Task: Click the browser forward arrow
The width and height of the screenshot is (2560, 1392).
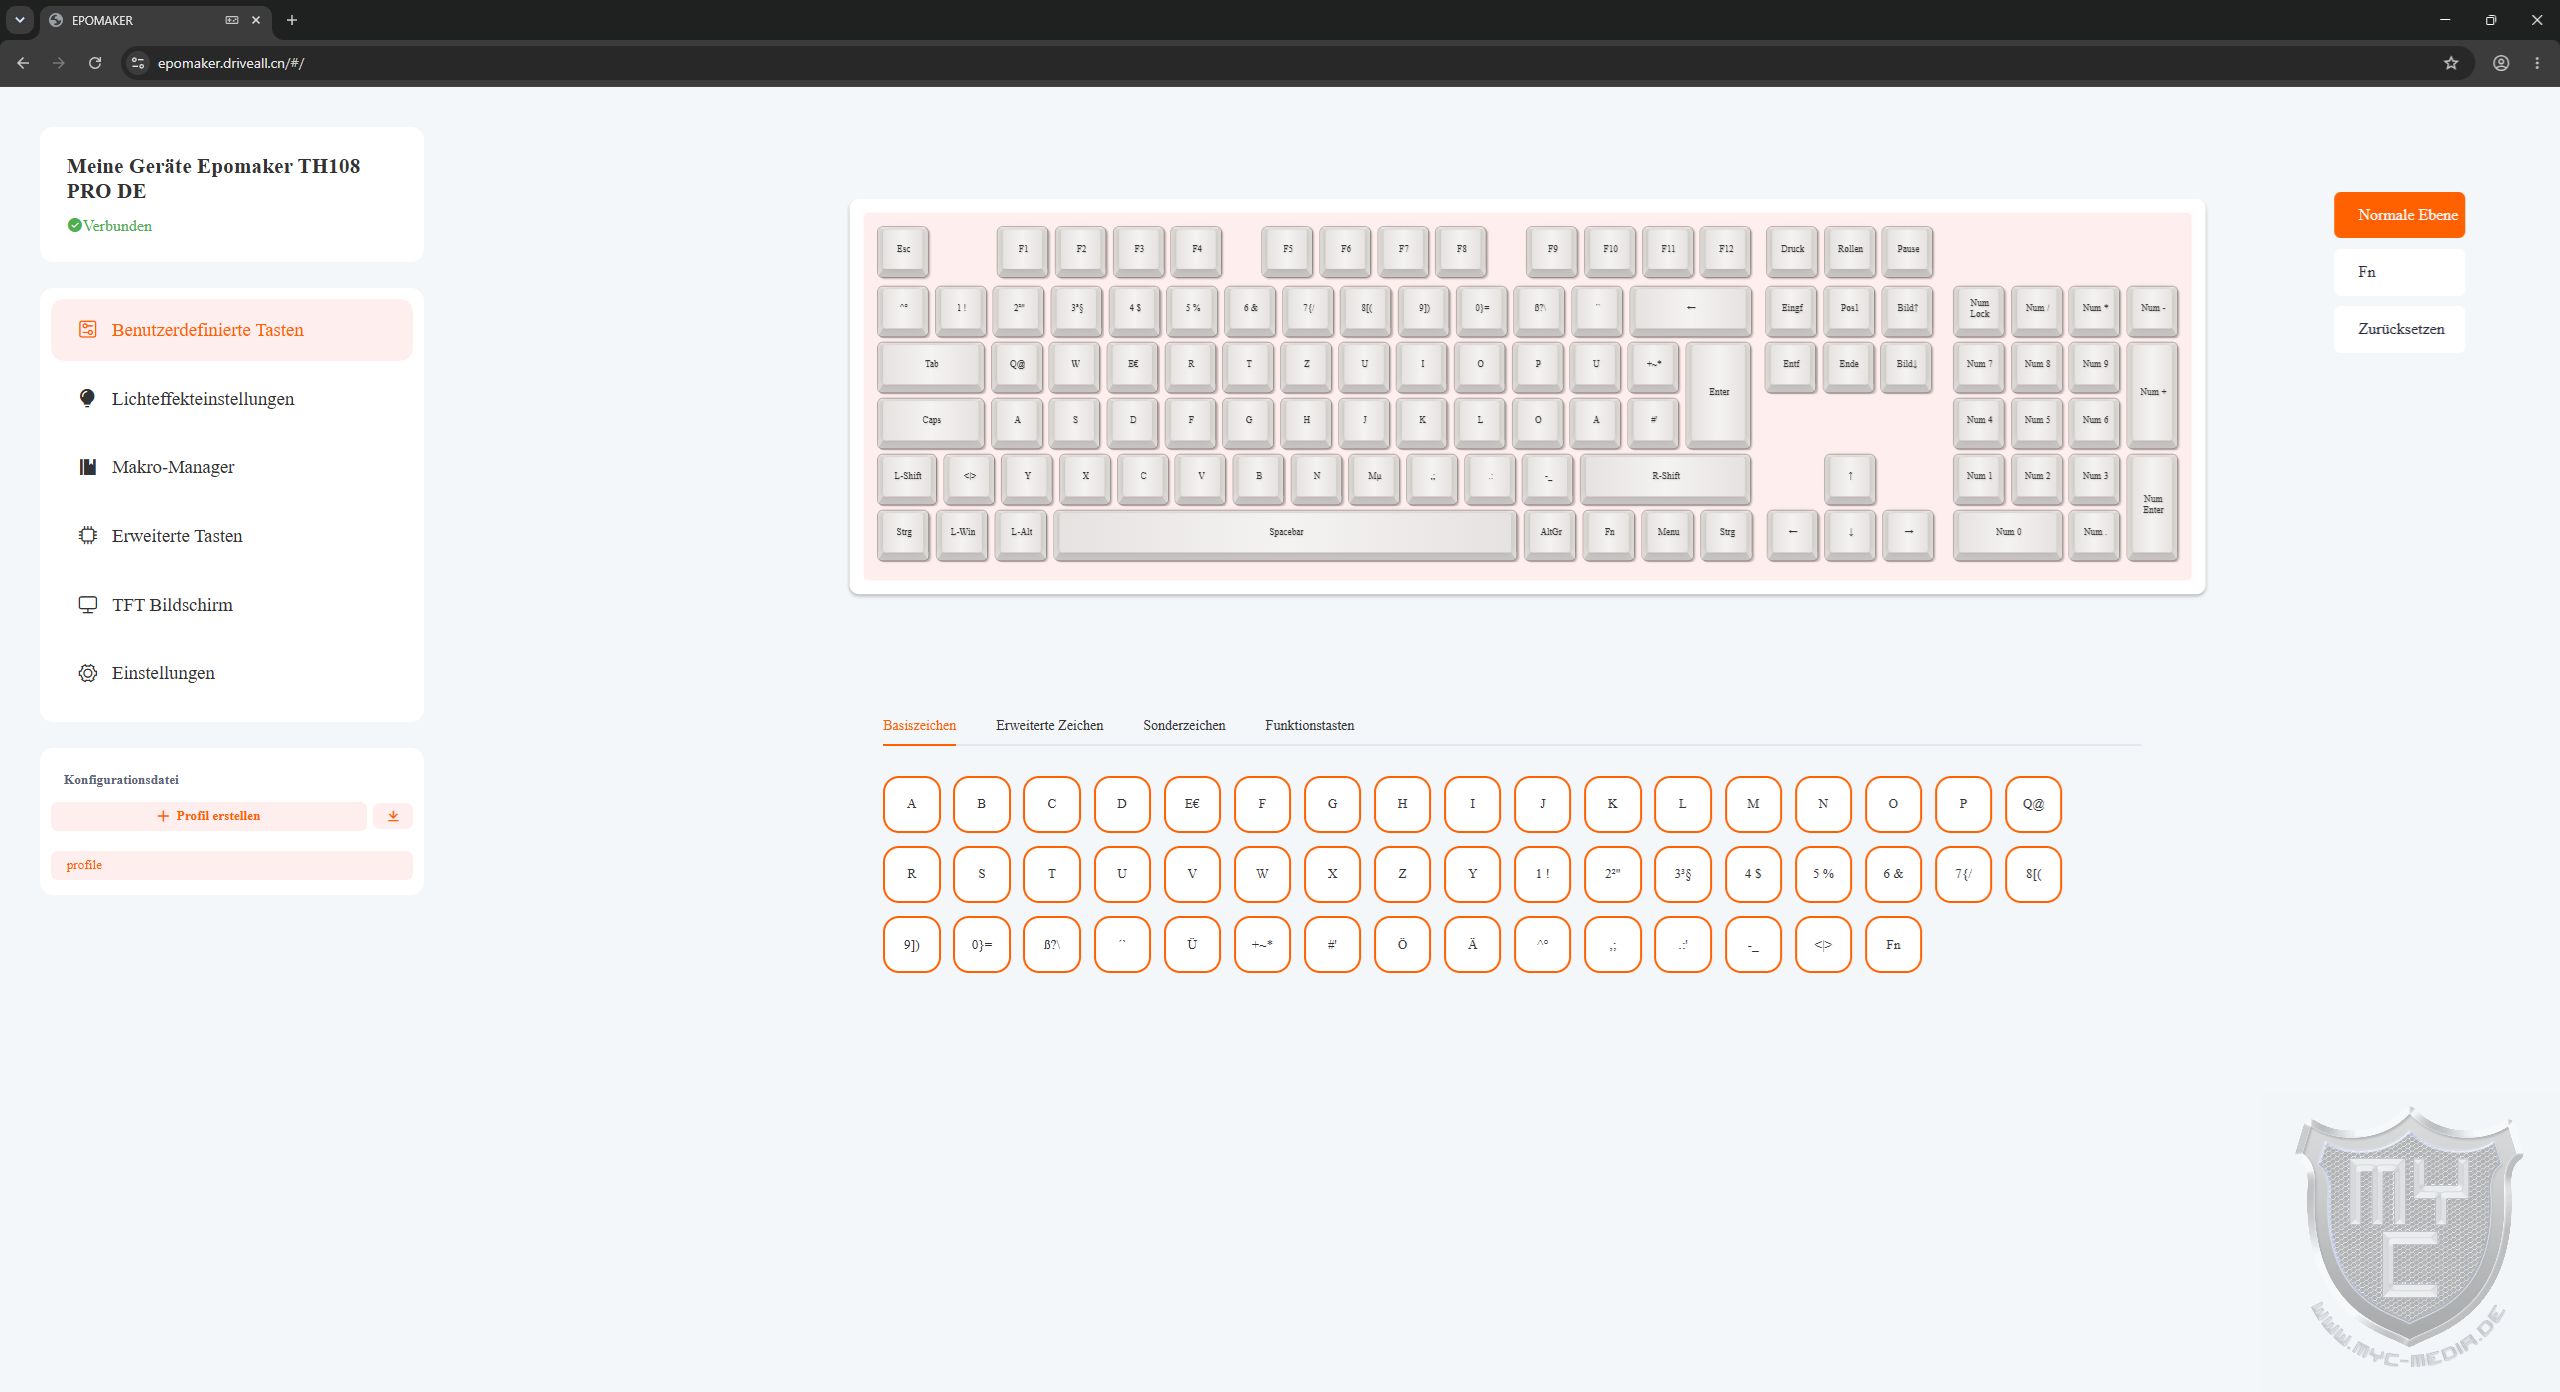Action: point(59,63)
